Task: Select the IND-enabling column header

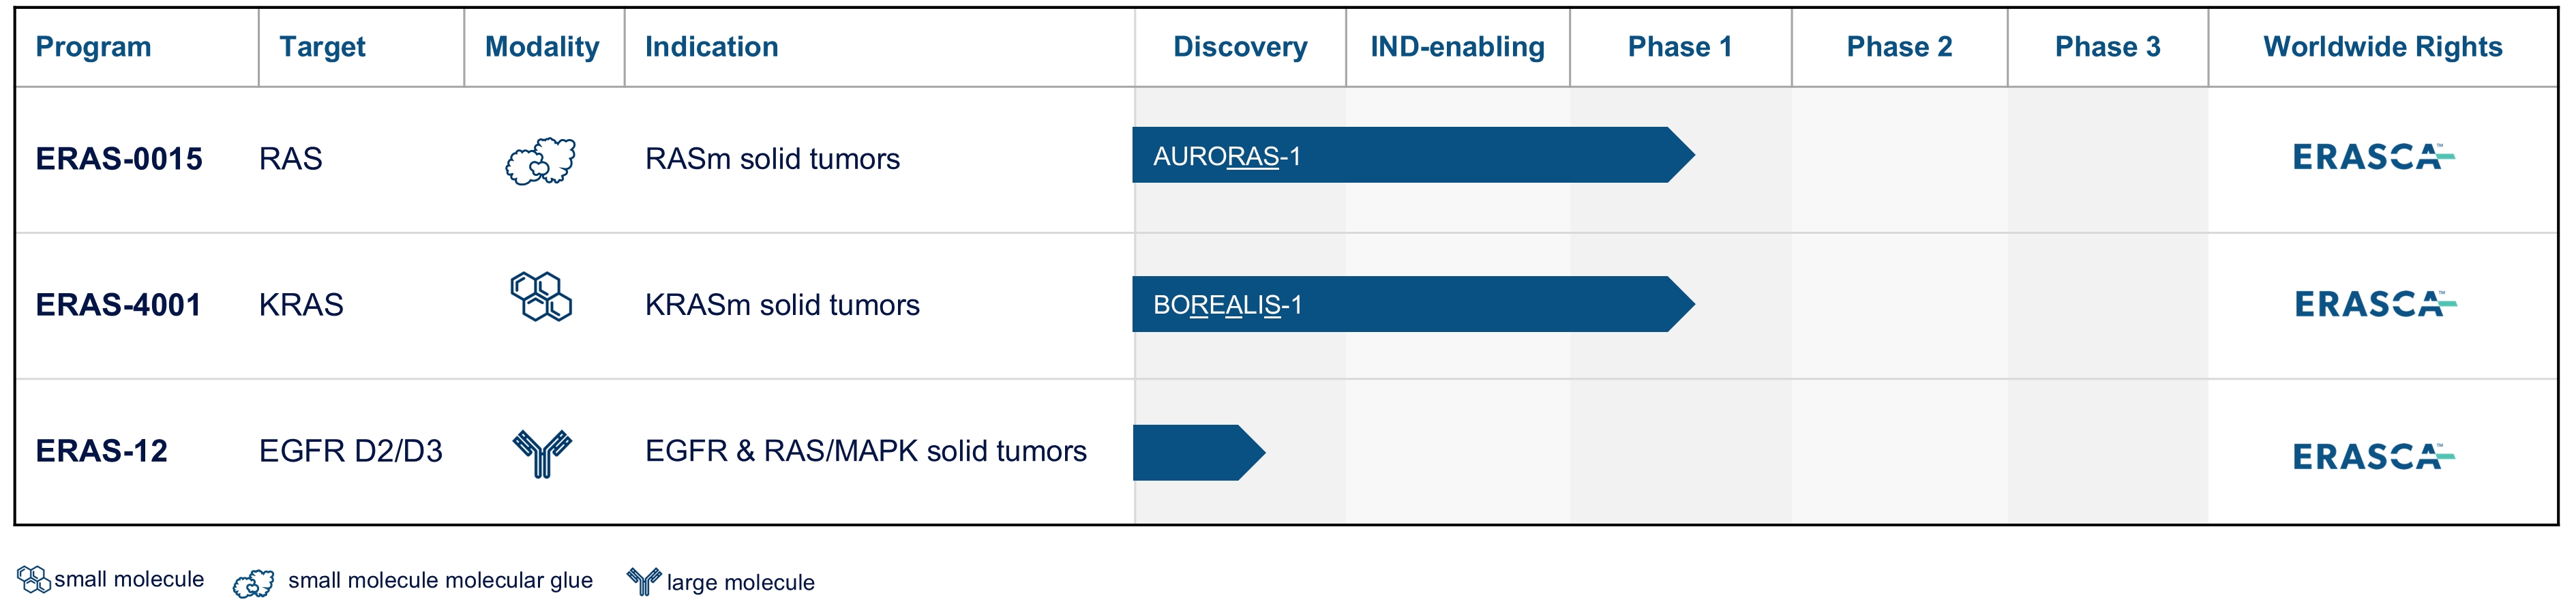Action: pos(1456,47)
